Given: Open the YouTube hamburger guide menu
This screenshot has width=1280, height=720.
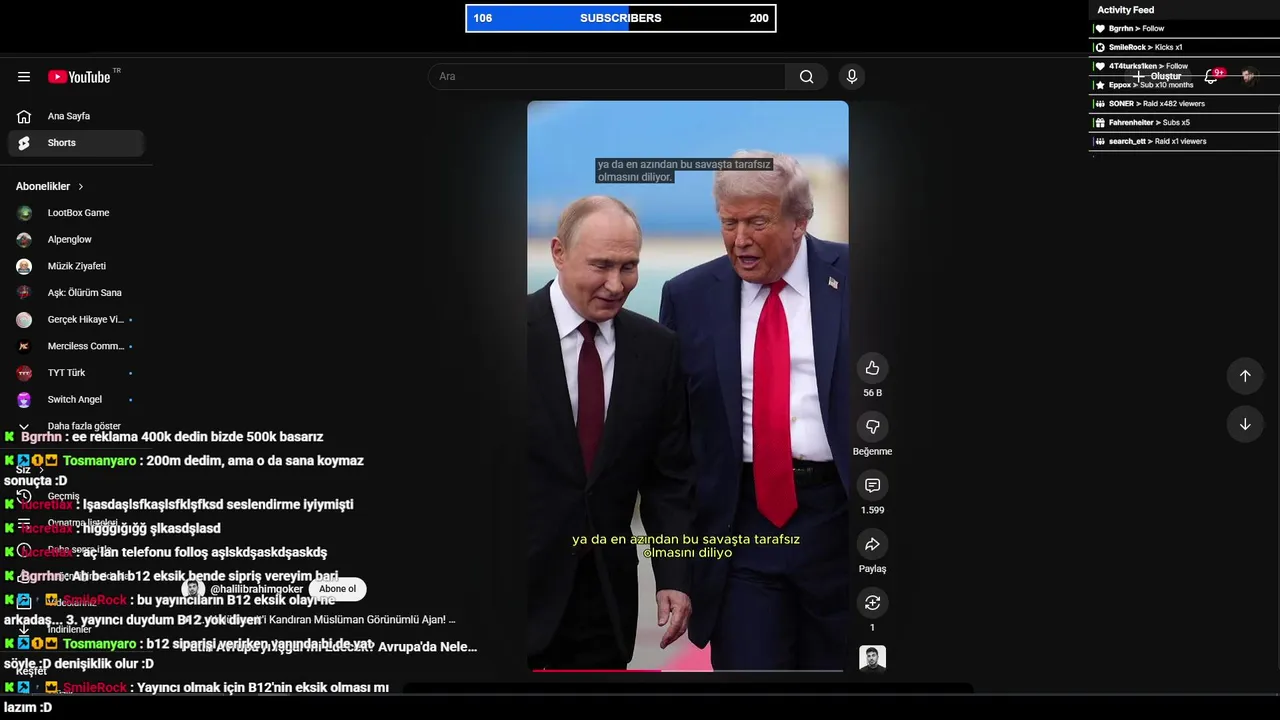Looking at the screenshot, I should click(x=24, y=77).
